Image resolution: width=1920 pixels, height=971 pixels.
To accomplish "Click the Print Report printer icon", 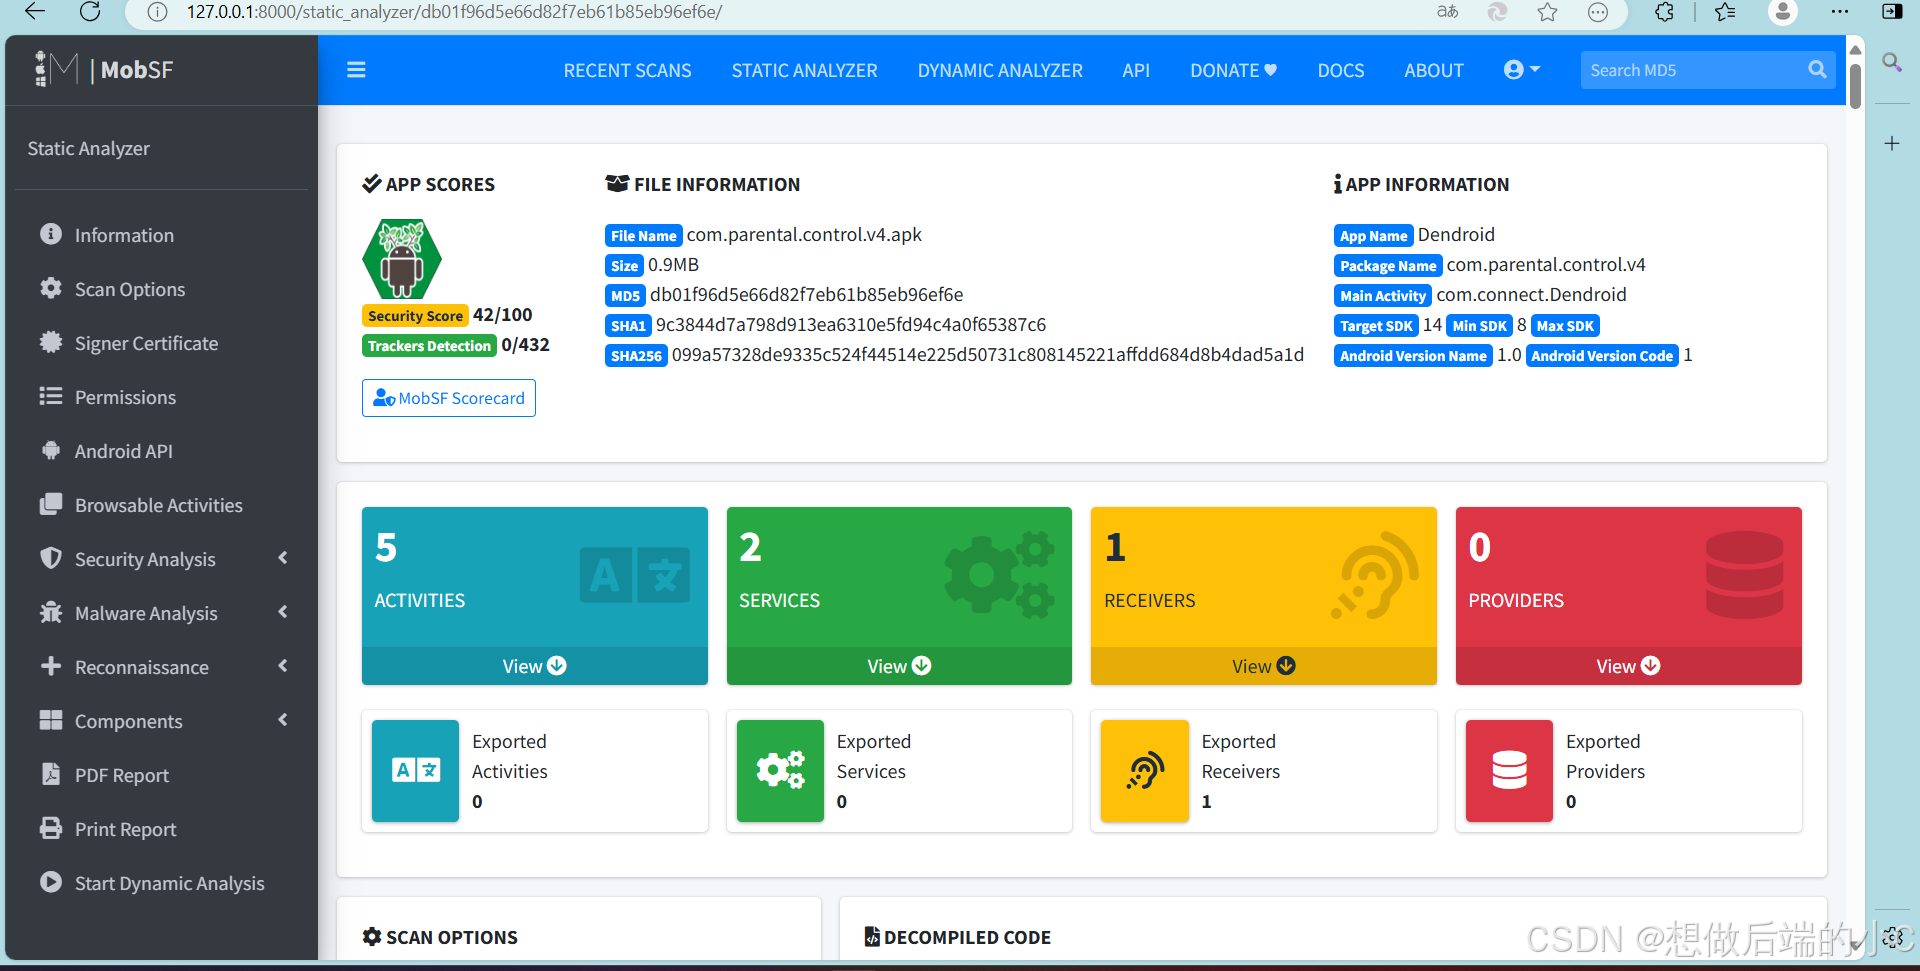I will pyautogui.click(x=51, y=828).
